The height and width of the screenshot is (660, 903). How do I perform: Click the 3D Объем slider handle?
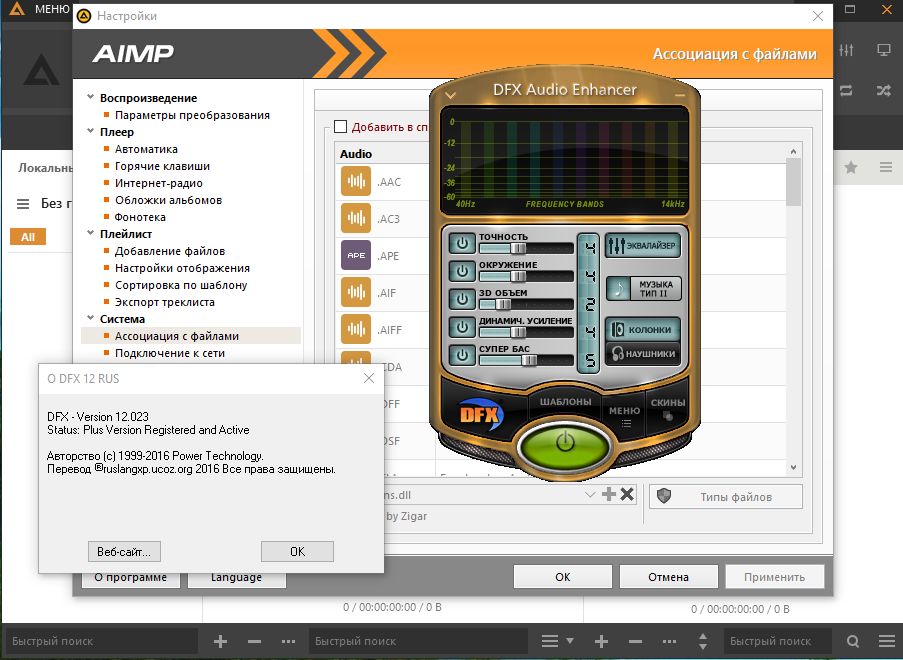pyautogui.click(x=503, y=304)
